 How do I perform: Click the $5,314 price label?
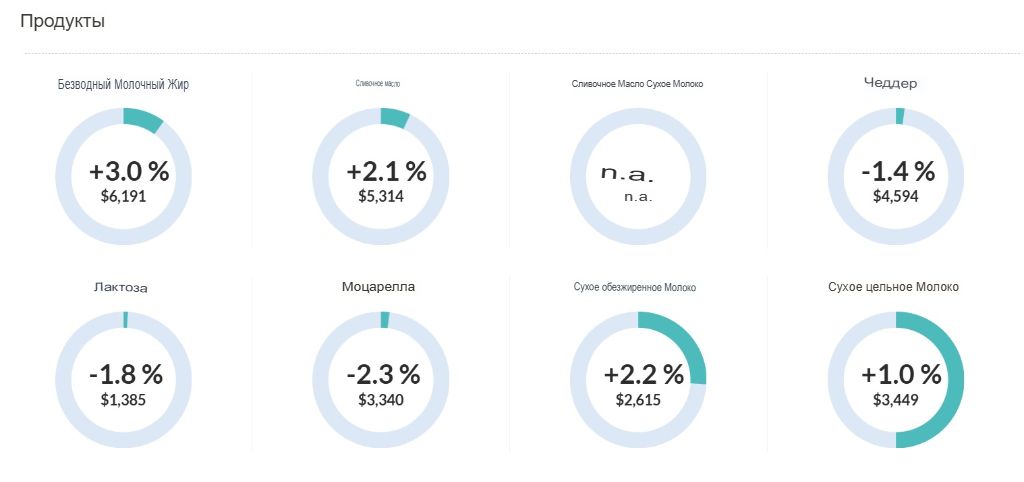coord(380,196)
